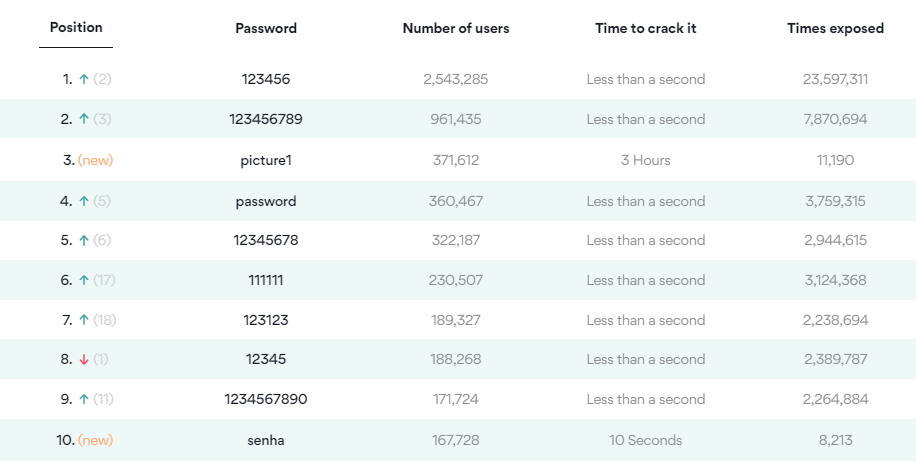Click the up arrow in the 123456789 row
916x463 pixels.
[x=84, y=120]
